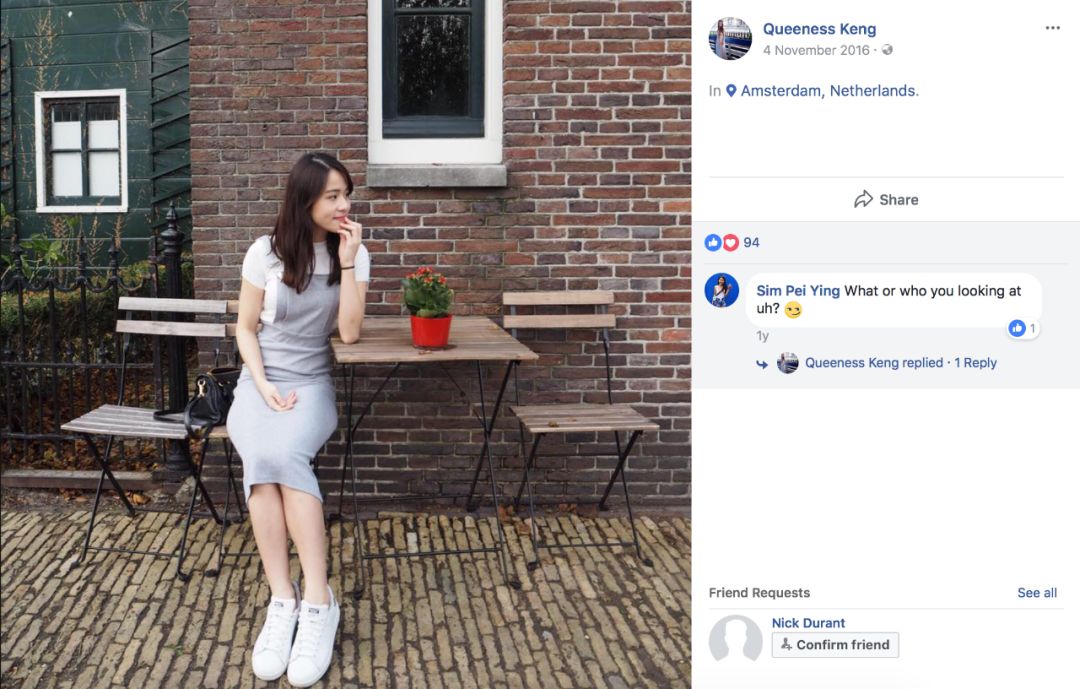1080x689 pixels.
Task: Open Sim Pei Ying's profile link
Action: click(798, 291)
